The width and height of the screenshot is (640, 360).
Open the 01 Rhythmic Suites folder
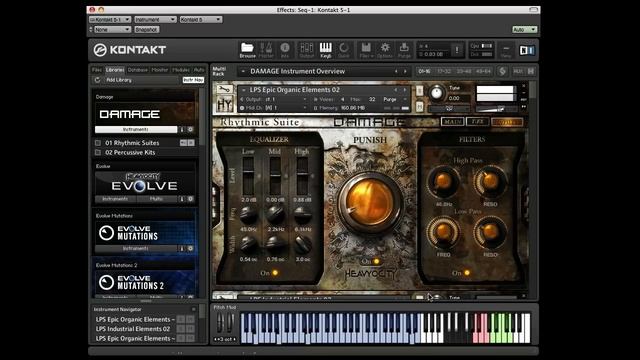click(132, 143)
